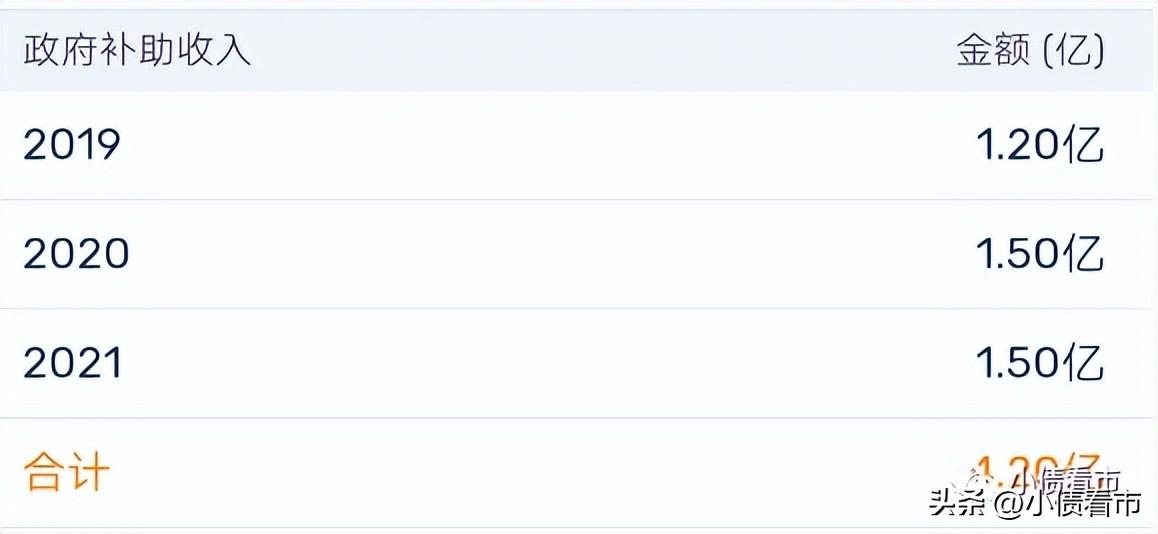The width and height of the screenshot is (1158, 534).
Task: Click the blank middle of the gray header bar
Action: point(600,51)
